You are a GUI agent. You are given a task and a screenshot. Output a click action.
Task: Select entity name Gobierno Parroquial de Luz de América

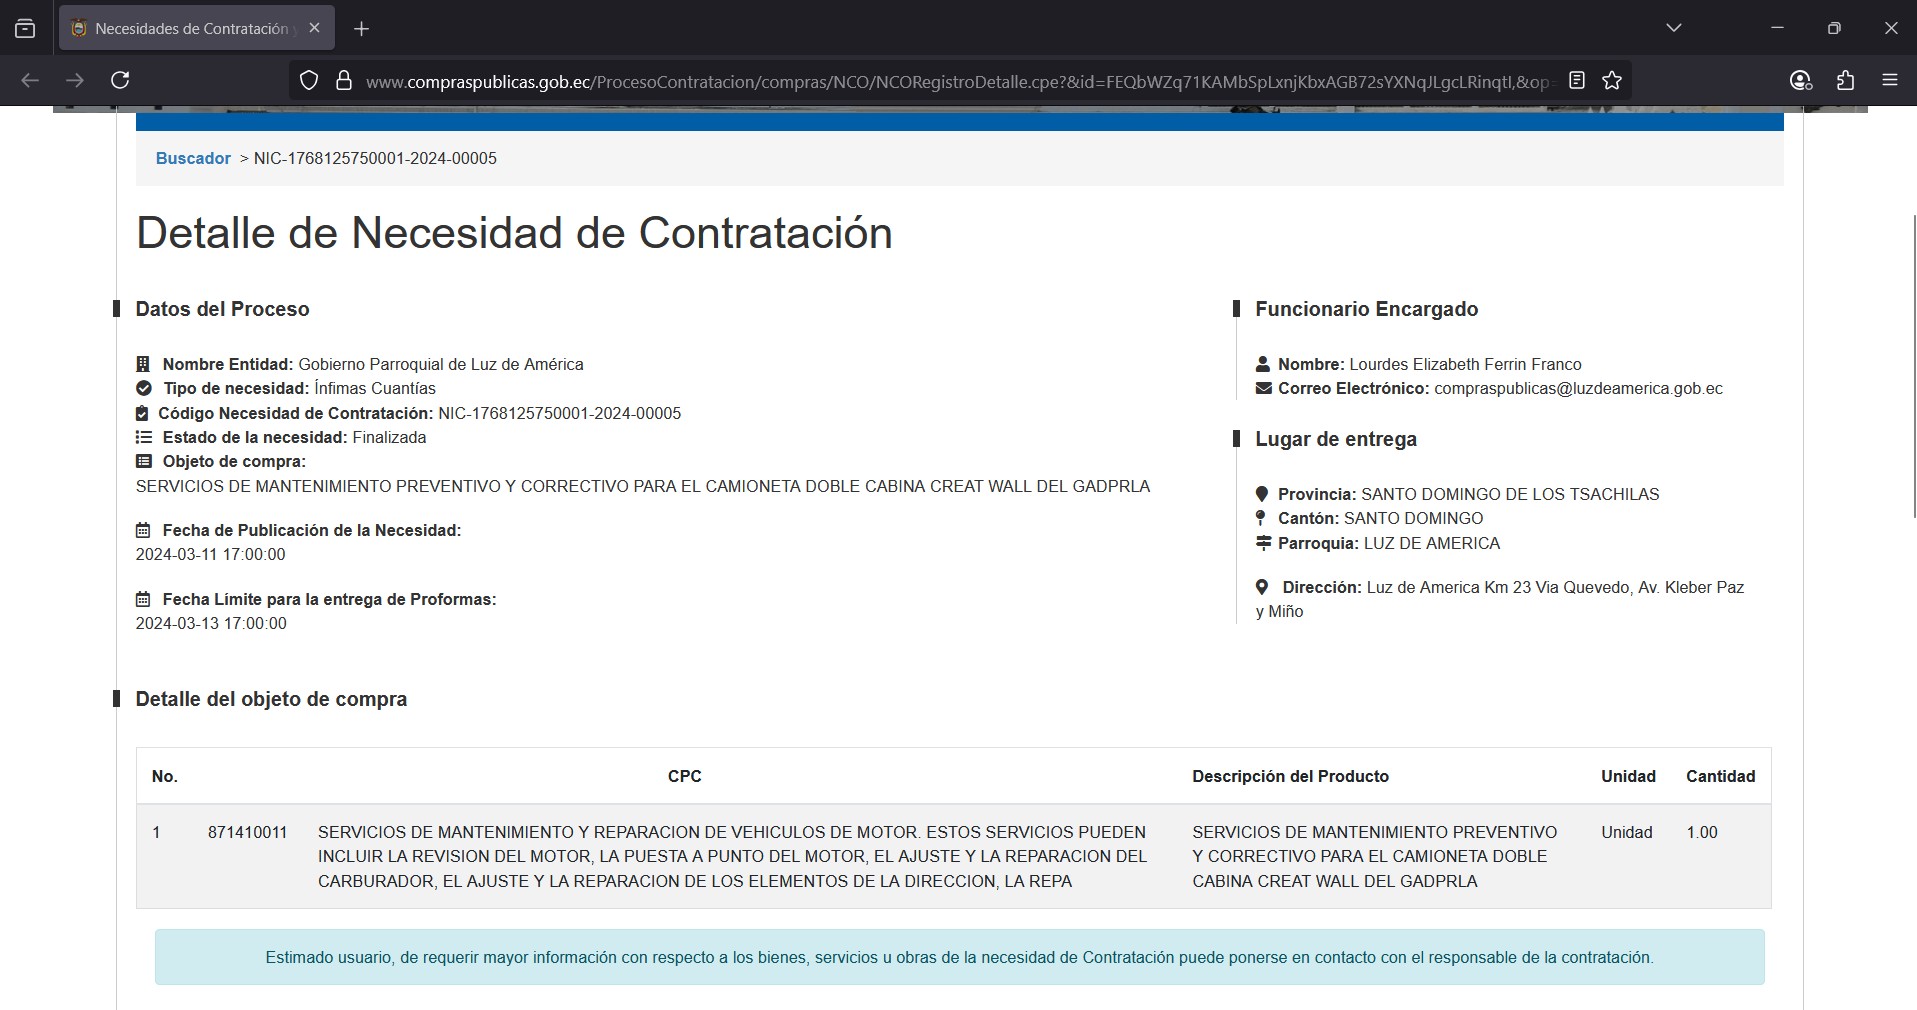(x=441, y=364)
